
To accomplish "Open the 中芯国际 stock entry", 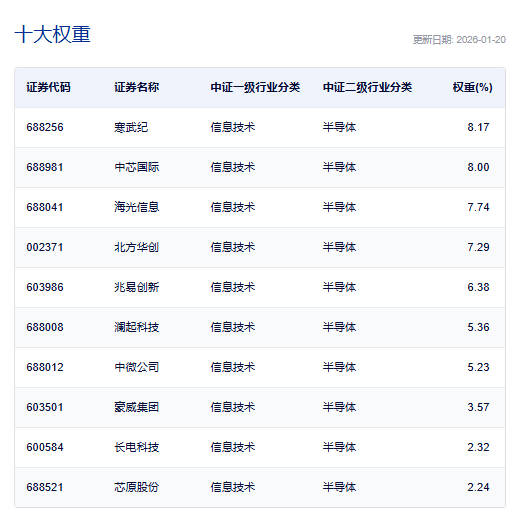I will click(137, 167).
